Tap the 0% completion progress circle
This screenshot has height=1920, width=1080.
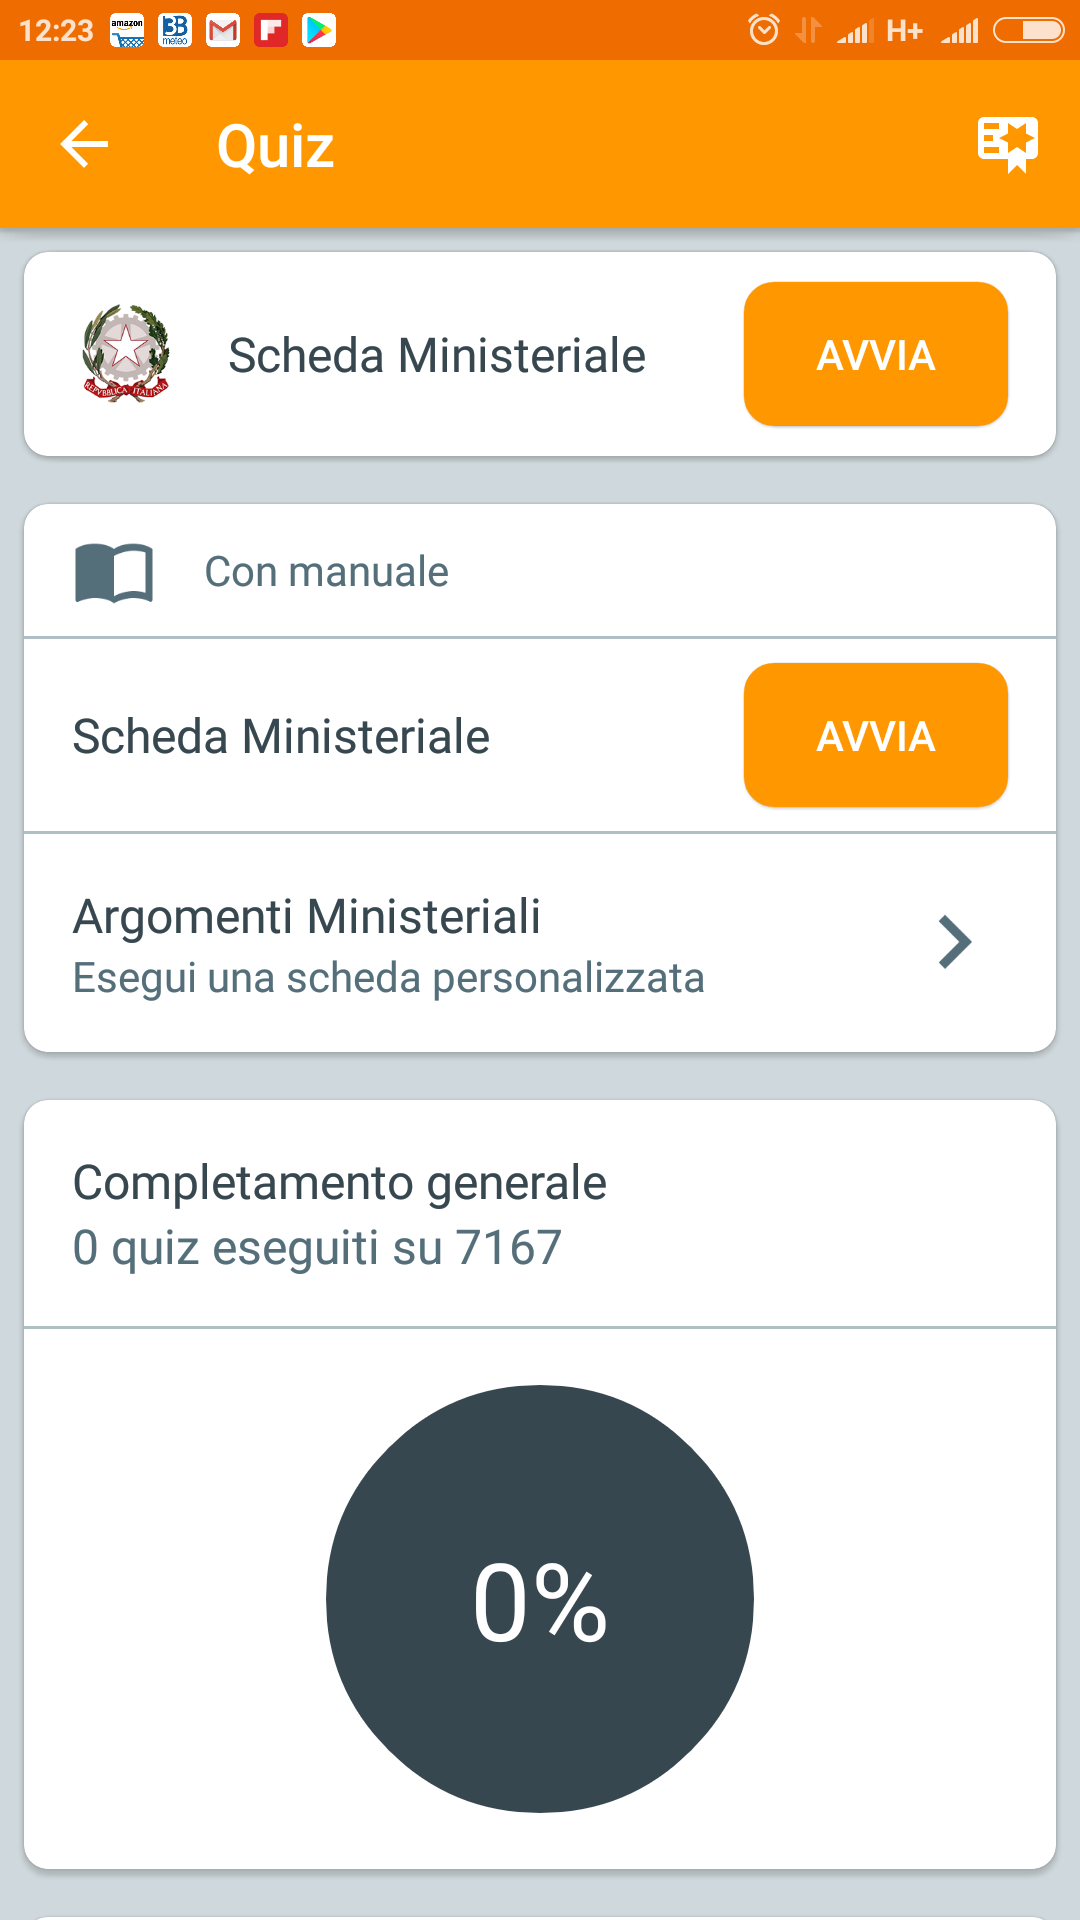coord(540,1598)
